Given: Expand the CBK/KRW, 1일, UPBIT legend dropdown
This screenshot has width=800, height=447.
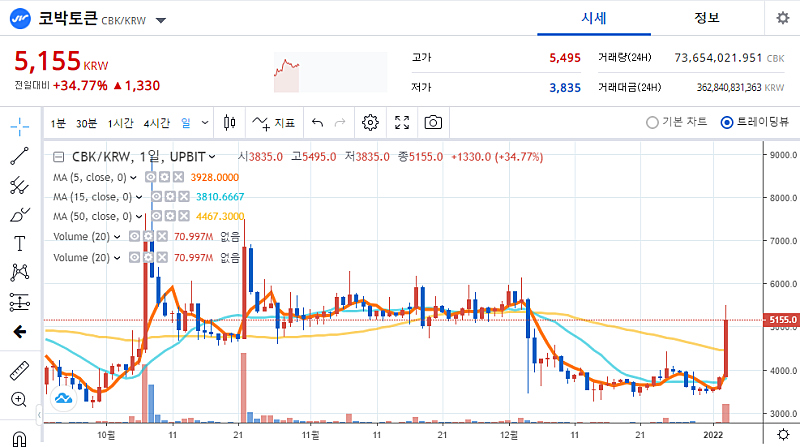Looking at the screenshot, I should (x=212, y=157).
